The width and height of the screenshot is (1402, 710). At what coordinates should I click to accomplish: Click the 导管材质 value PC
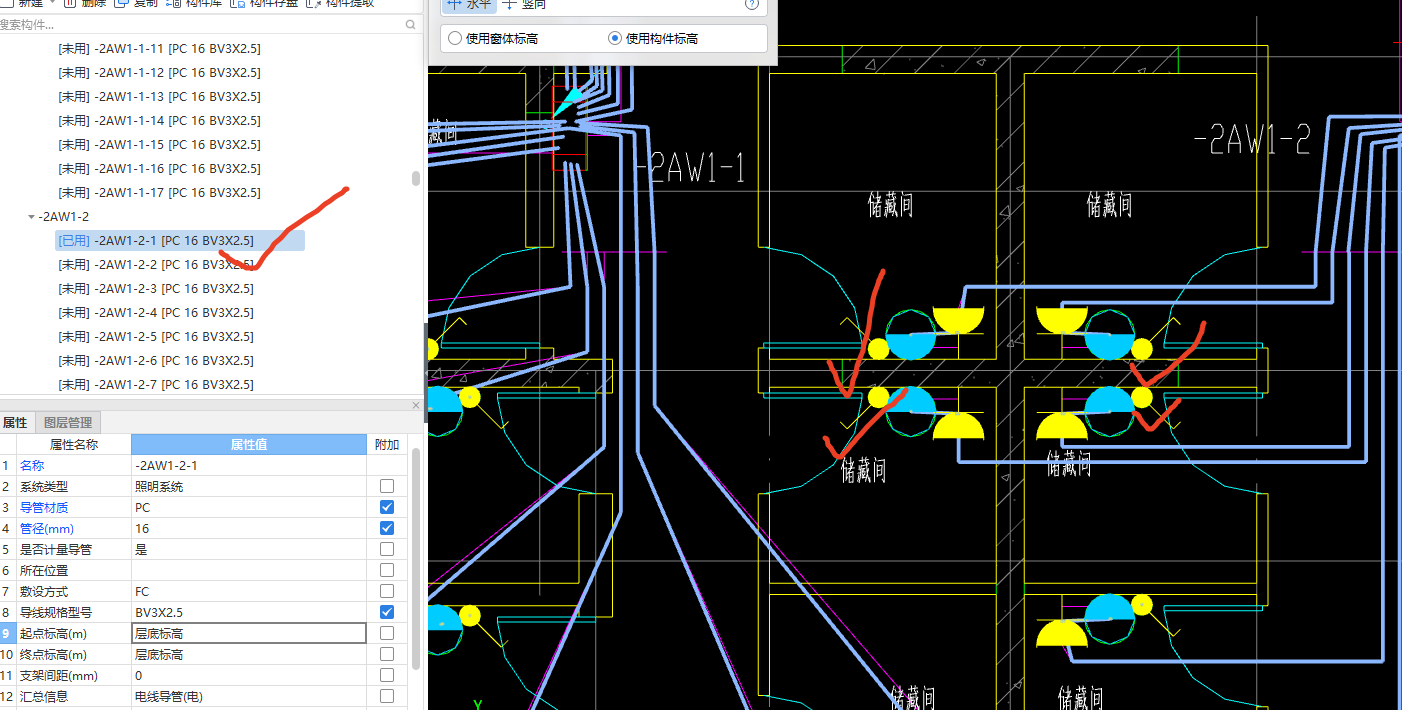coord(249,507)
